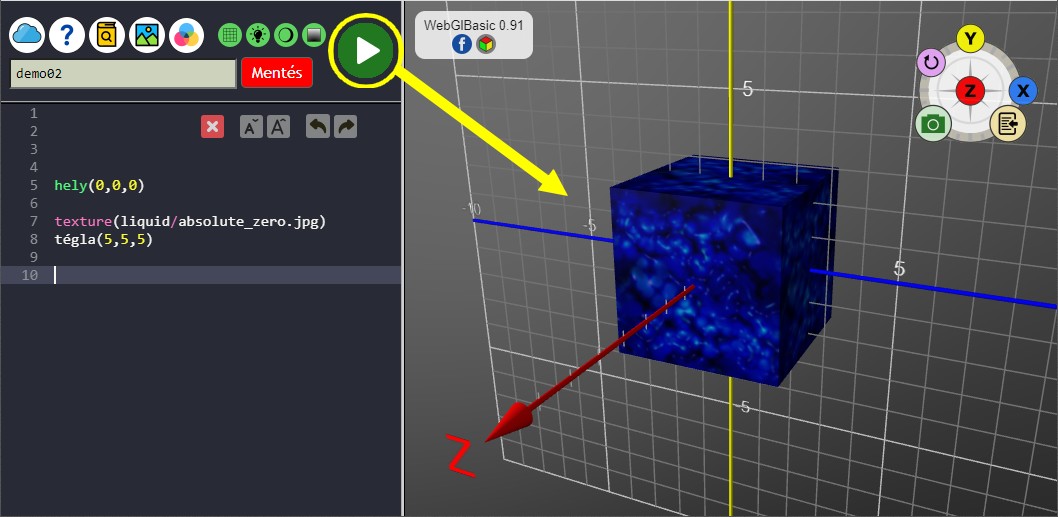Viewport: 1058px width, 517px height.
Task: Click the red Mentés save button
Action: (x=277, y=73)
